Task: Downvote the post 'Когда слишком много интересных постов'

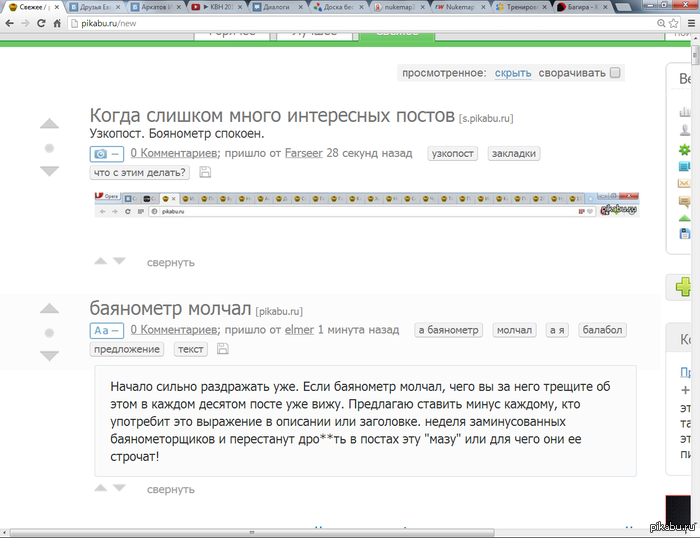Action: 49,171
